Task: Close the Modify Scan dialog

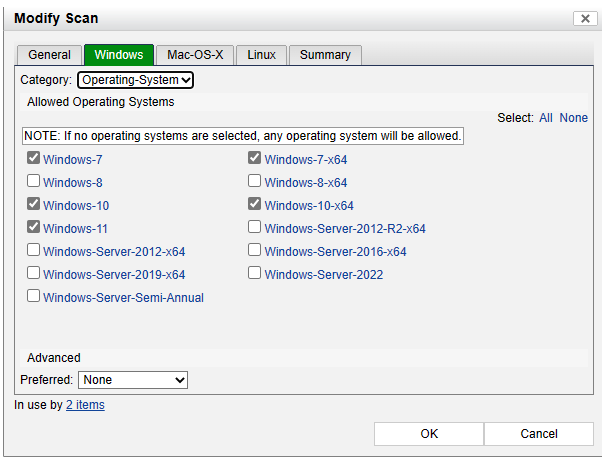Action: pos(585,19)
